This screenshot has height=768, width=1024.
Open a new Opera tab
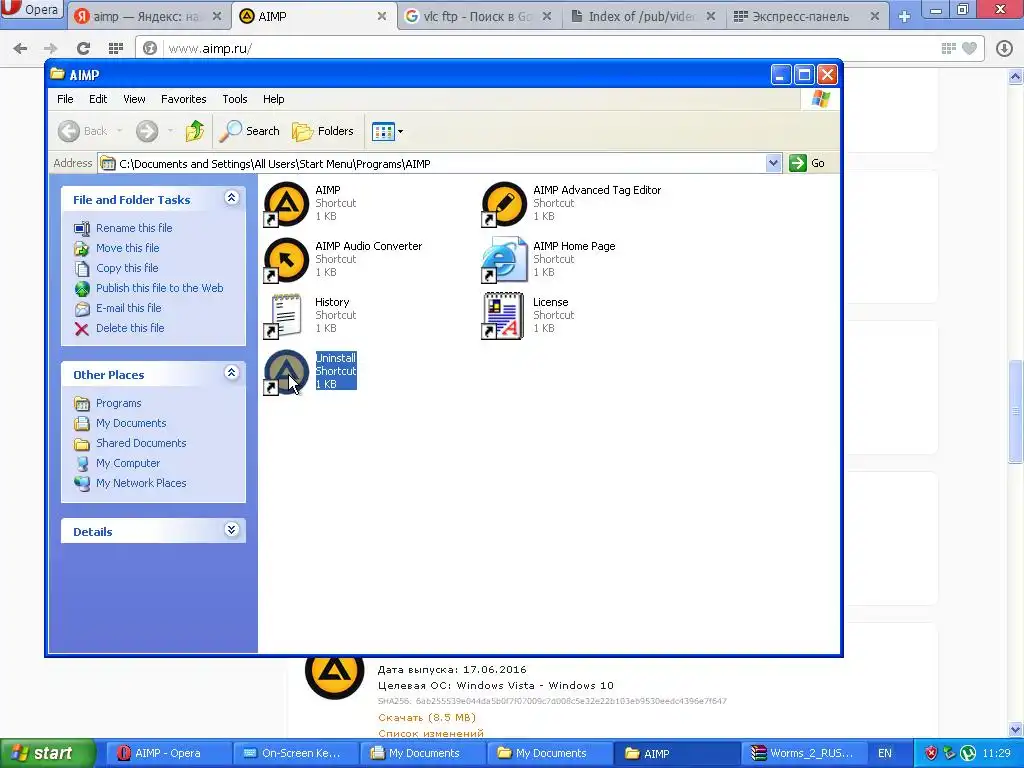pos(904,17)
